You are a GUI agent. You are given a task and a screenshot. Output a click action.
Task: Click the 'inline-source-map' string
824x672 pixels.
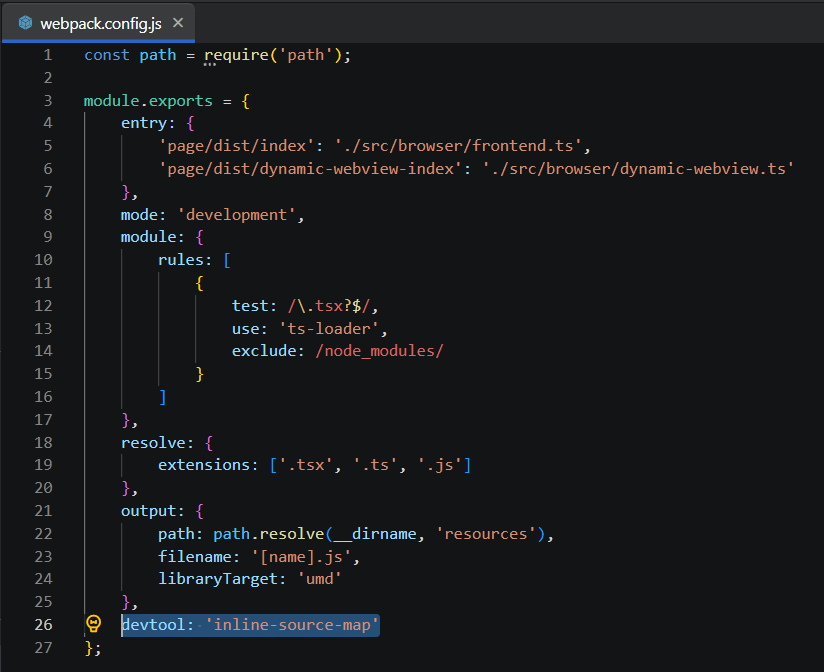(x=292, y=625)
